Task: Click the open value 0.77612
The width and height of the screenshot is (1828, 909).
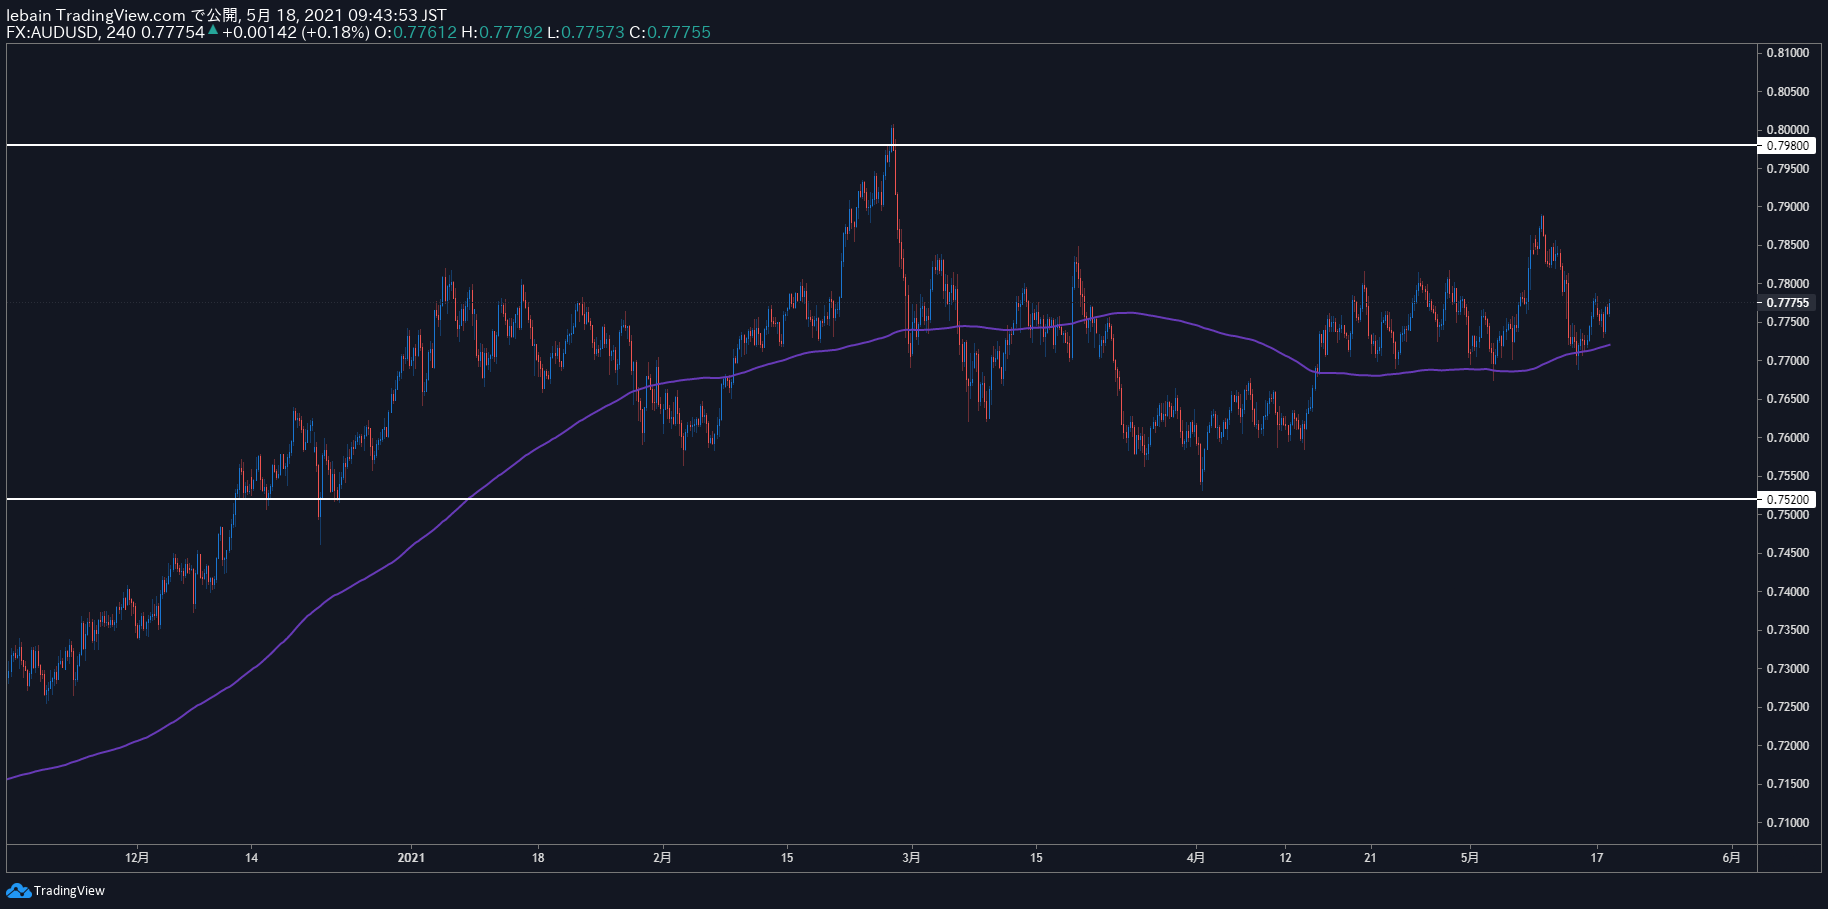Action: [x=424, y=32]
